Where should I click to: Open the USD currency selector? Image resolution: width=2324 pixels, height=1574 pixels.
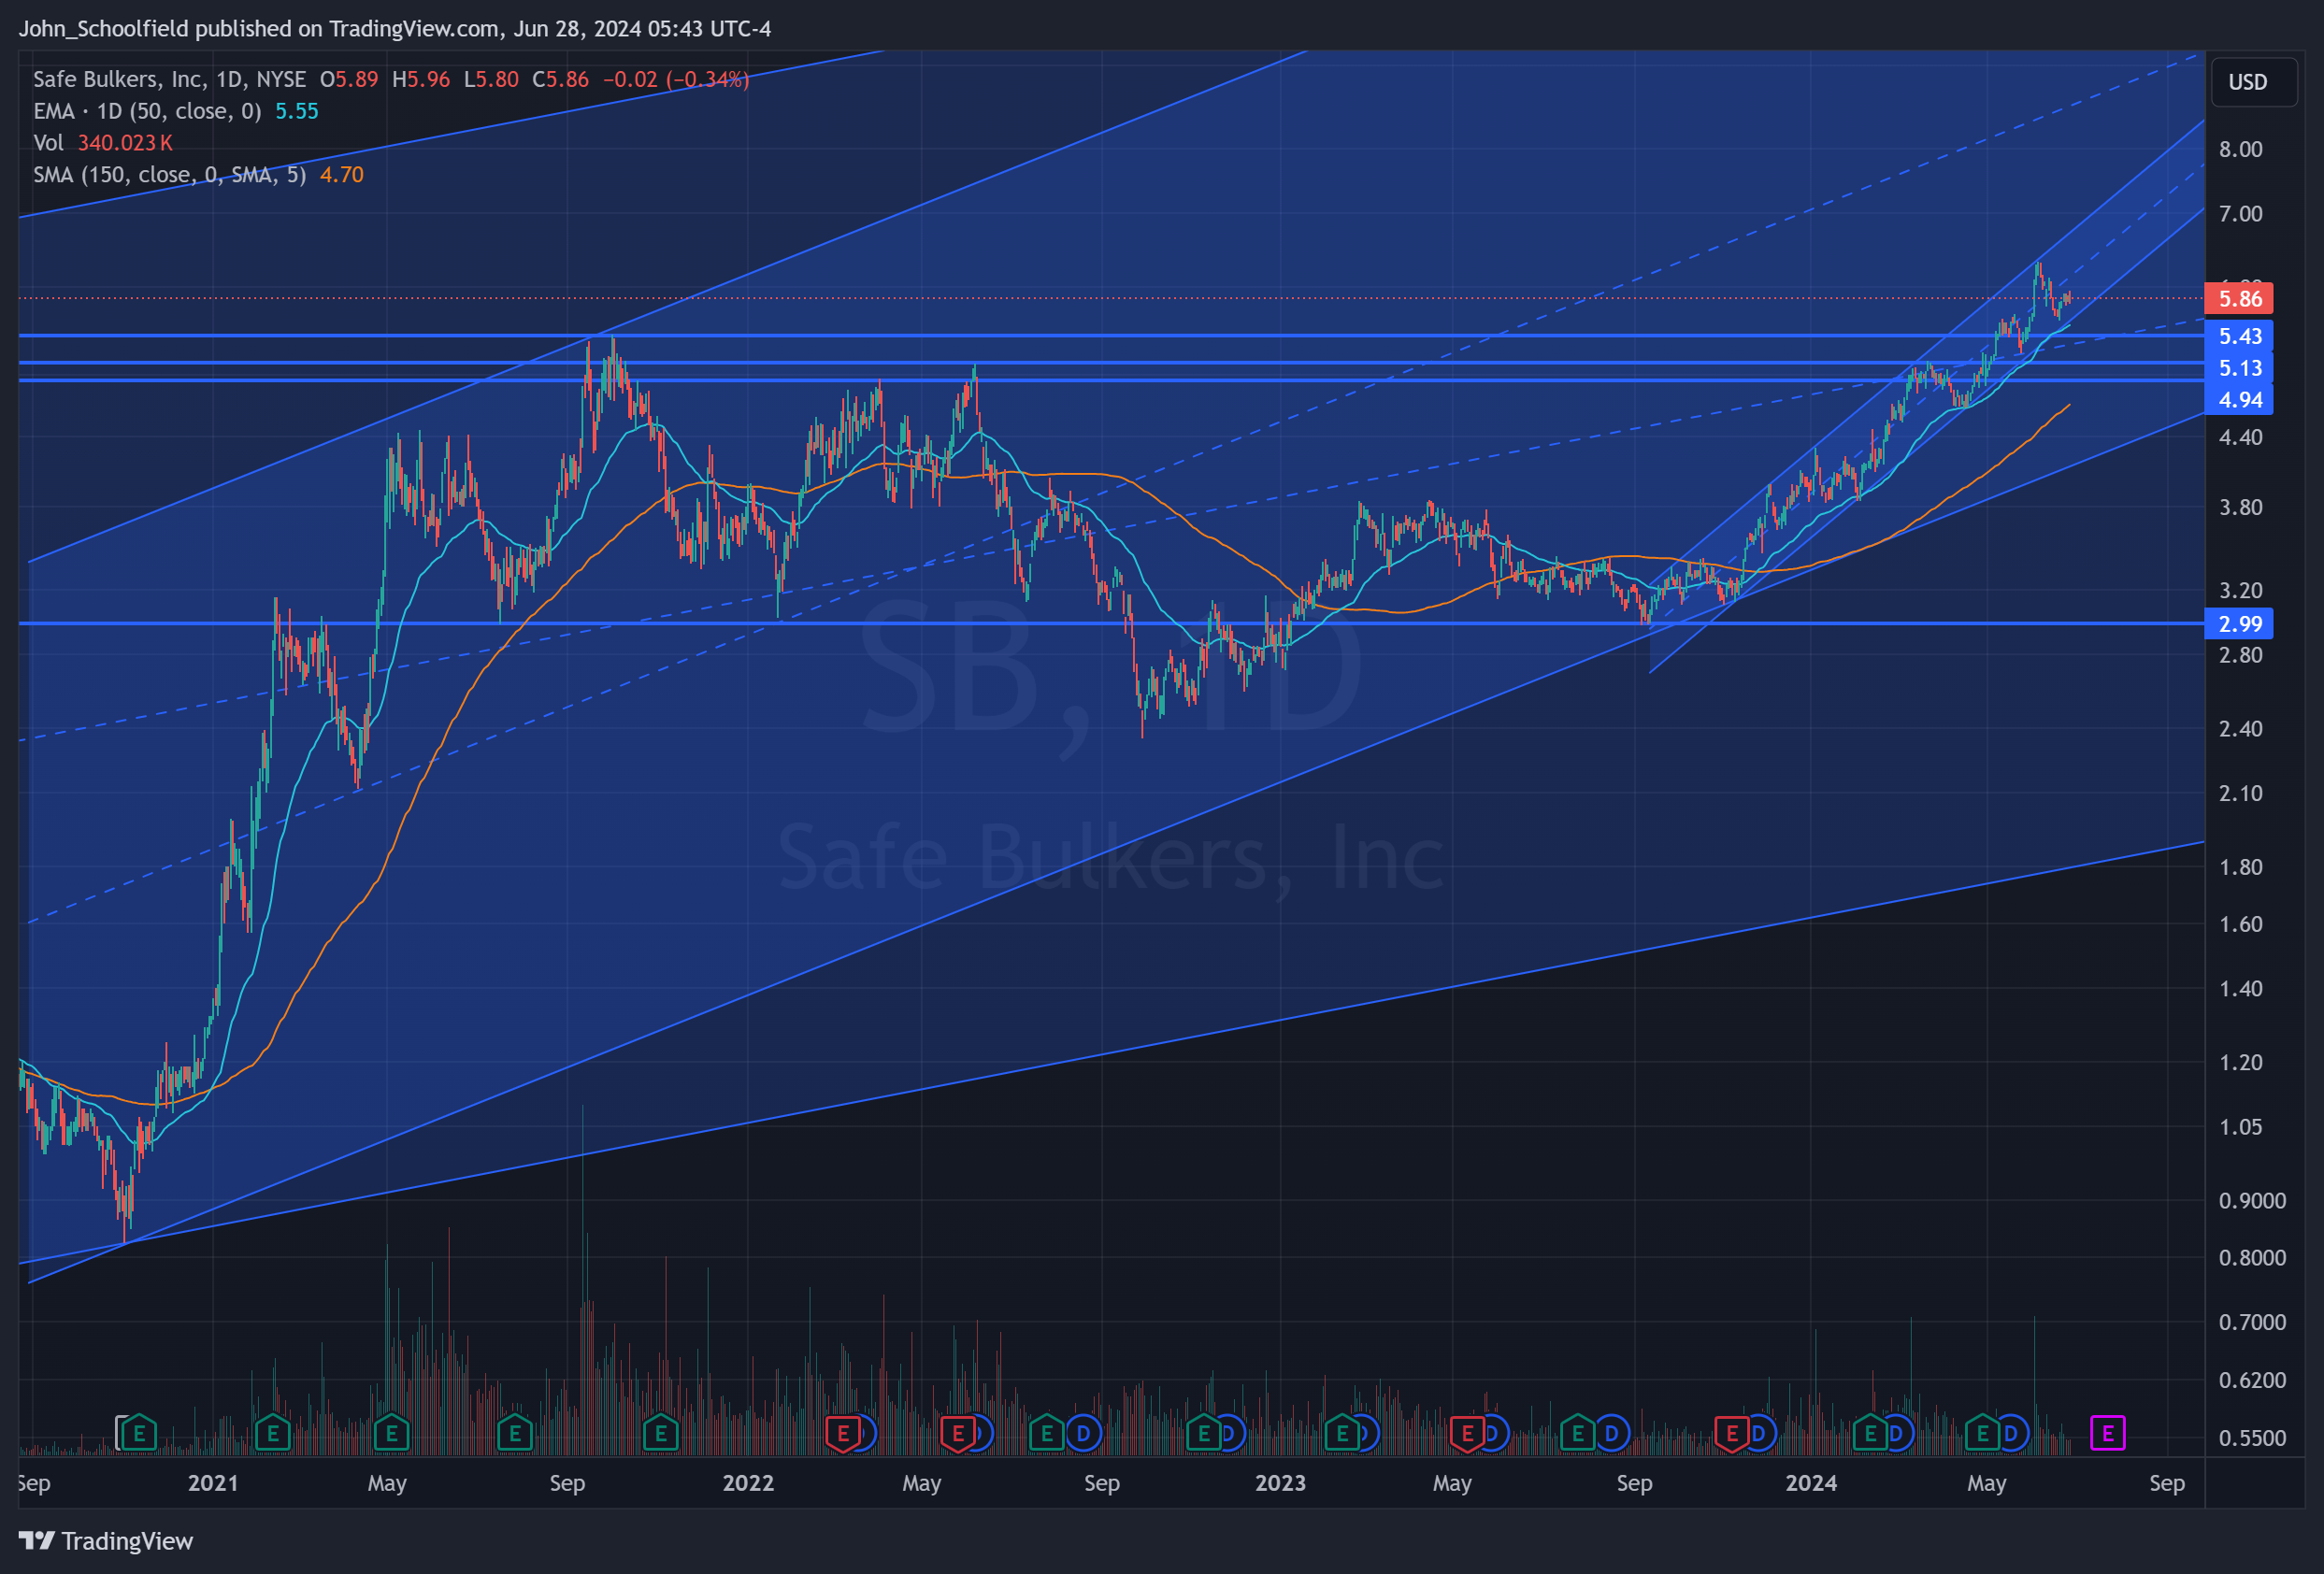(2255, 82)
